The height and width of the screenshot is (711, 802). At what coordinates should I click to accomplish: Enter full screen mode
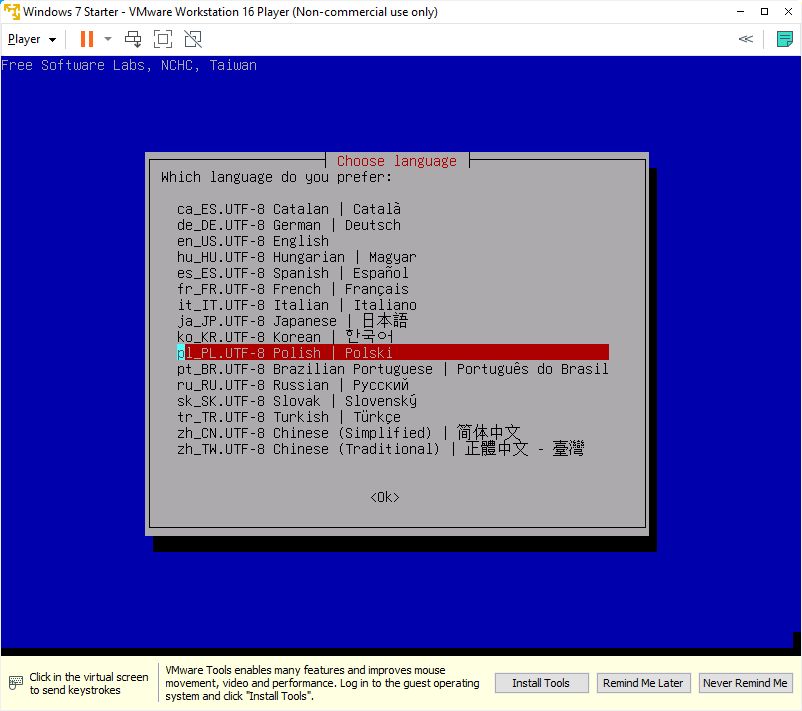163,39
